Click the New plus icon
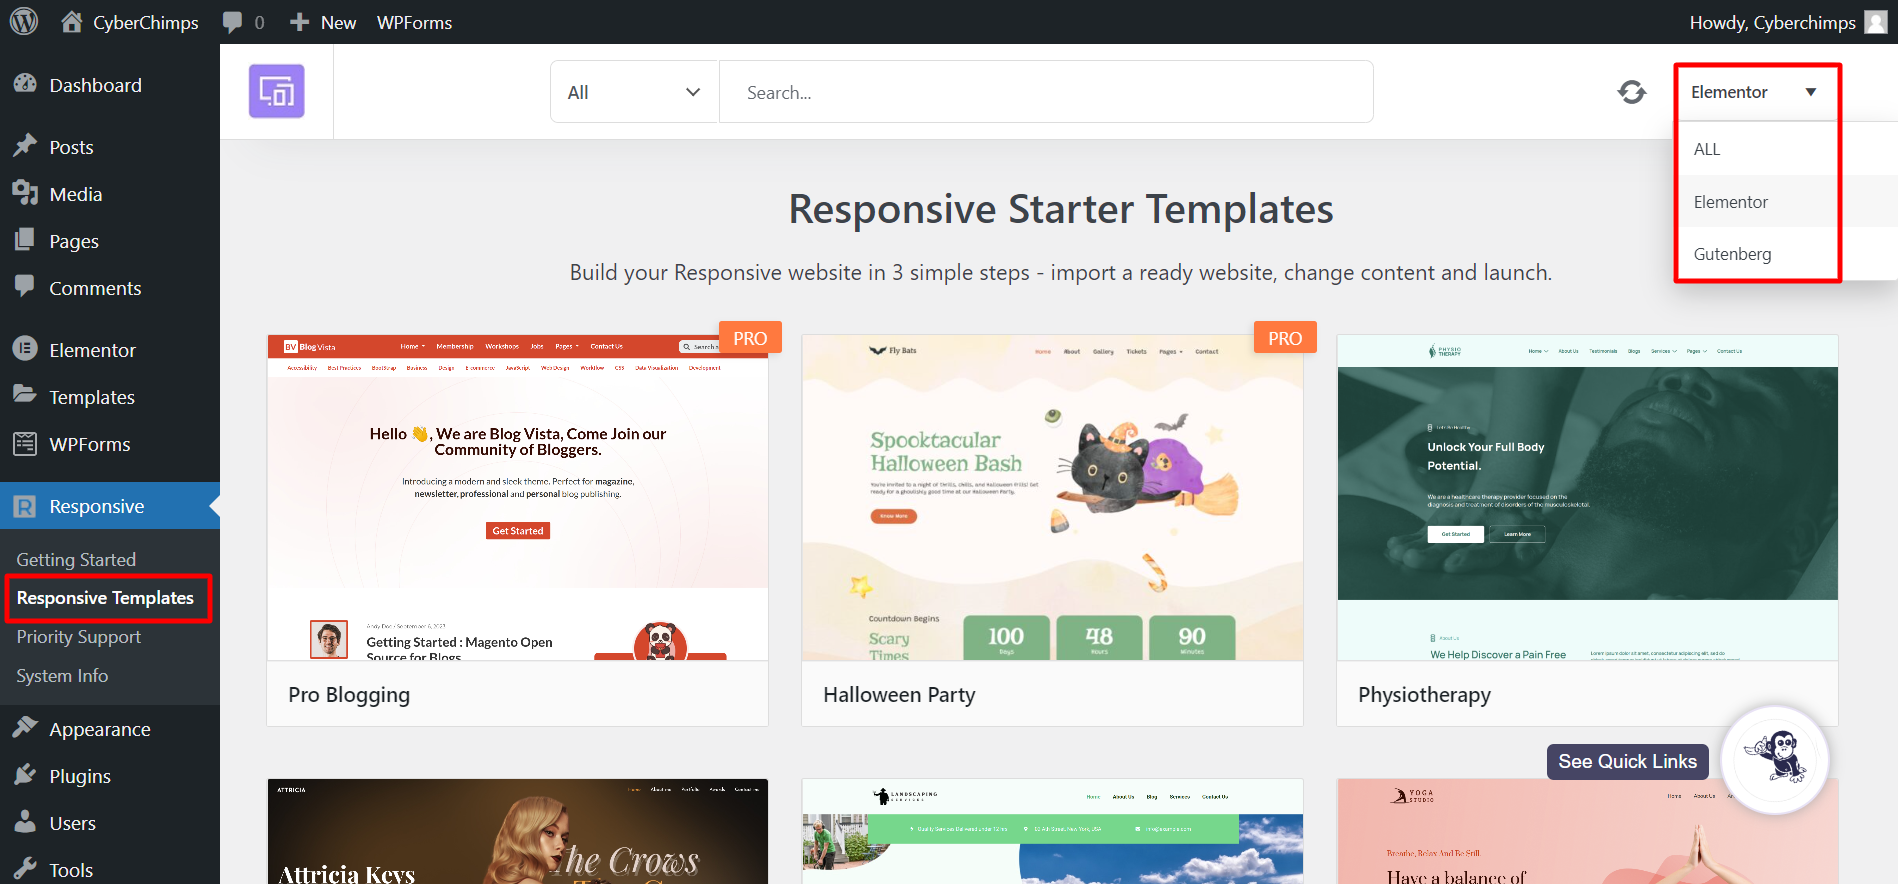This screenshot has width=1898, height=884. coord(299,22)
